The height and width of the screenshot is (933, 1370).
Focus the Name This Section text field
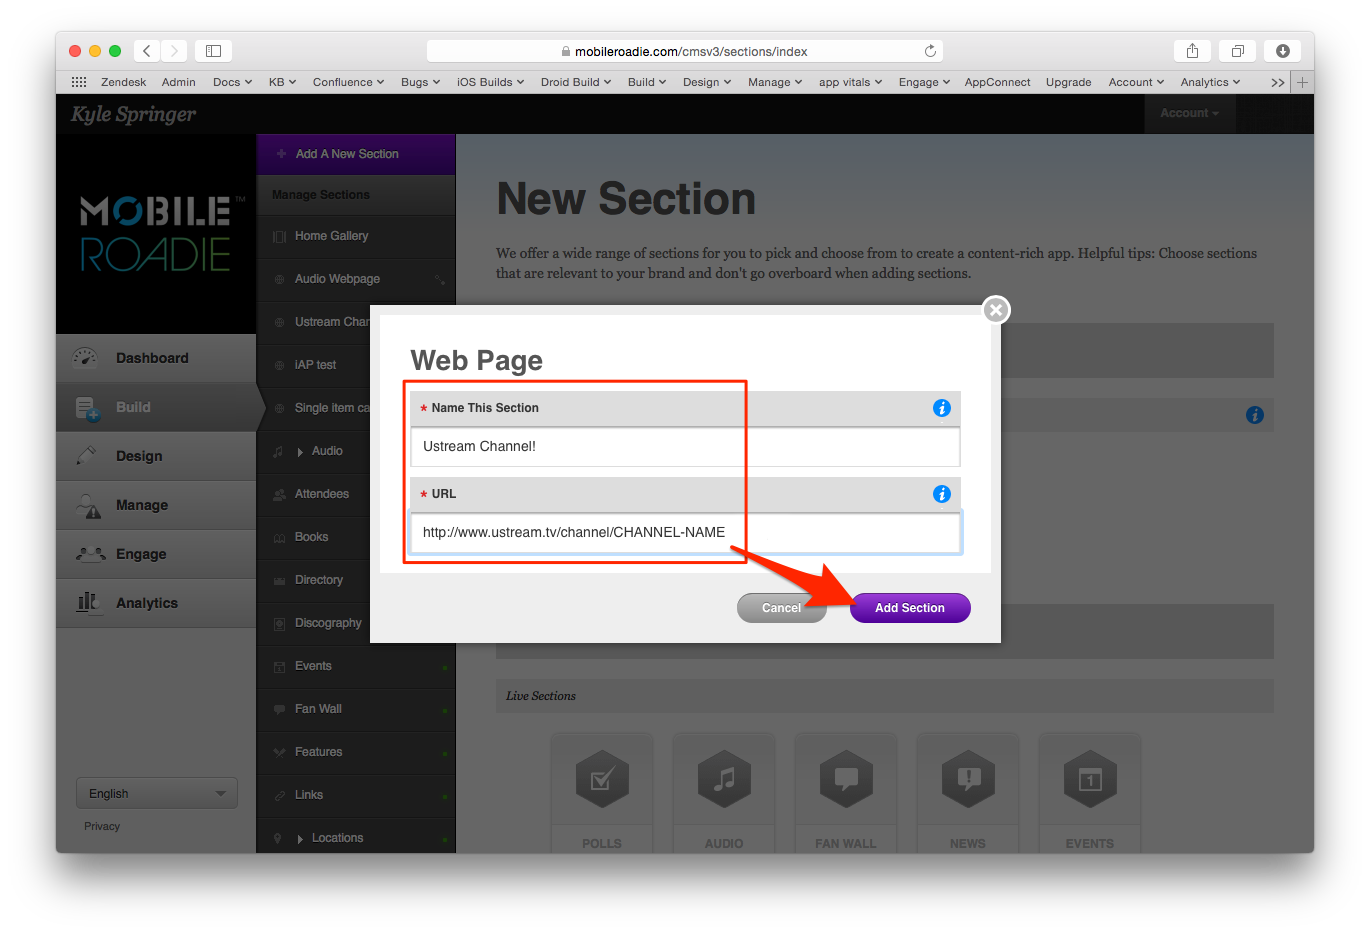click(685, 447)
